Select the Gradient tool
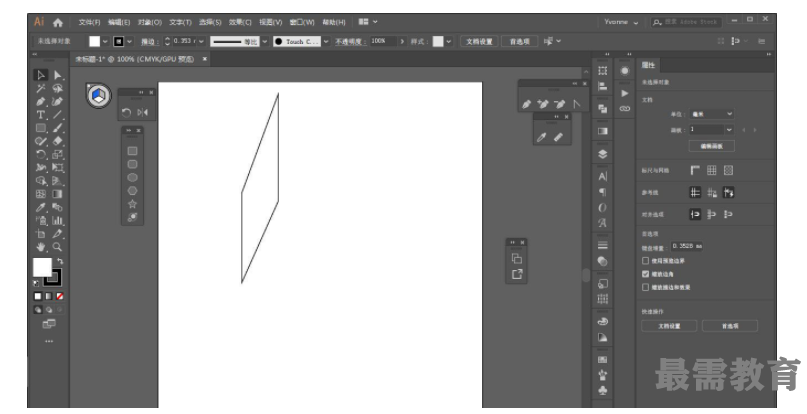This screenshot has width=807, height=414. click(58, 194)
